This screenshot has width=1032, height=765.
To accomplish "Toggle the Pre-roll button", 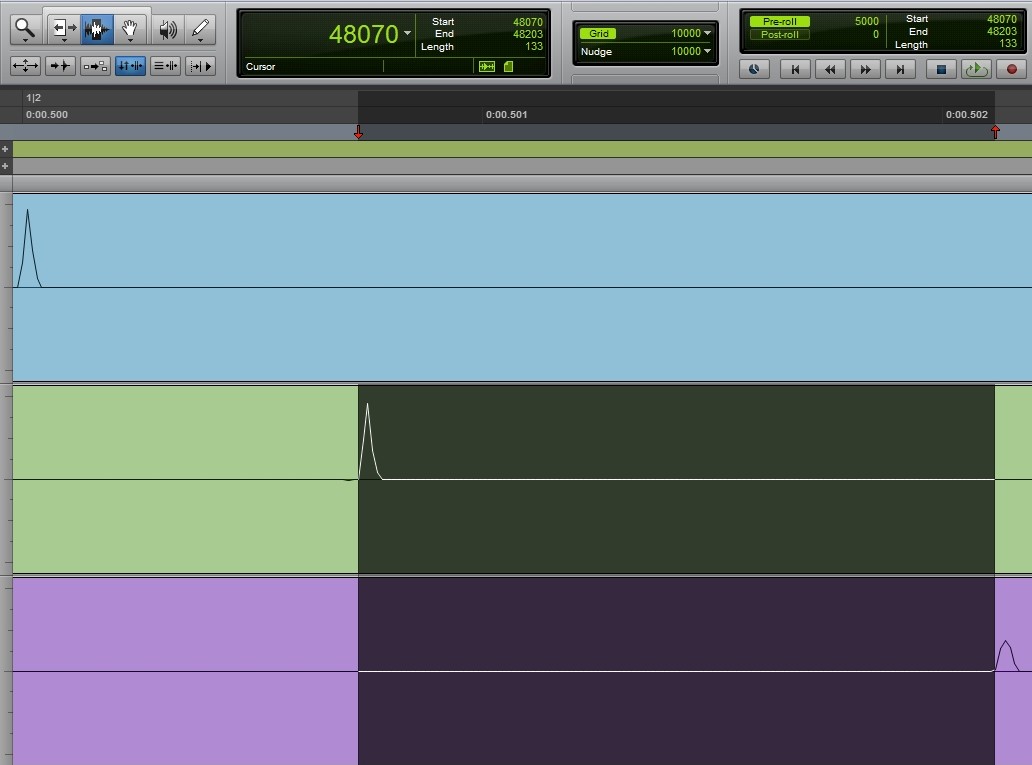I will [779, 21].
